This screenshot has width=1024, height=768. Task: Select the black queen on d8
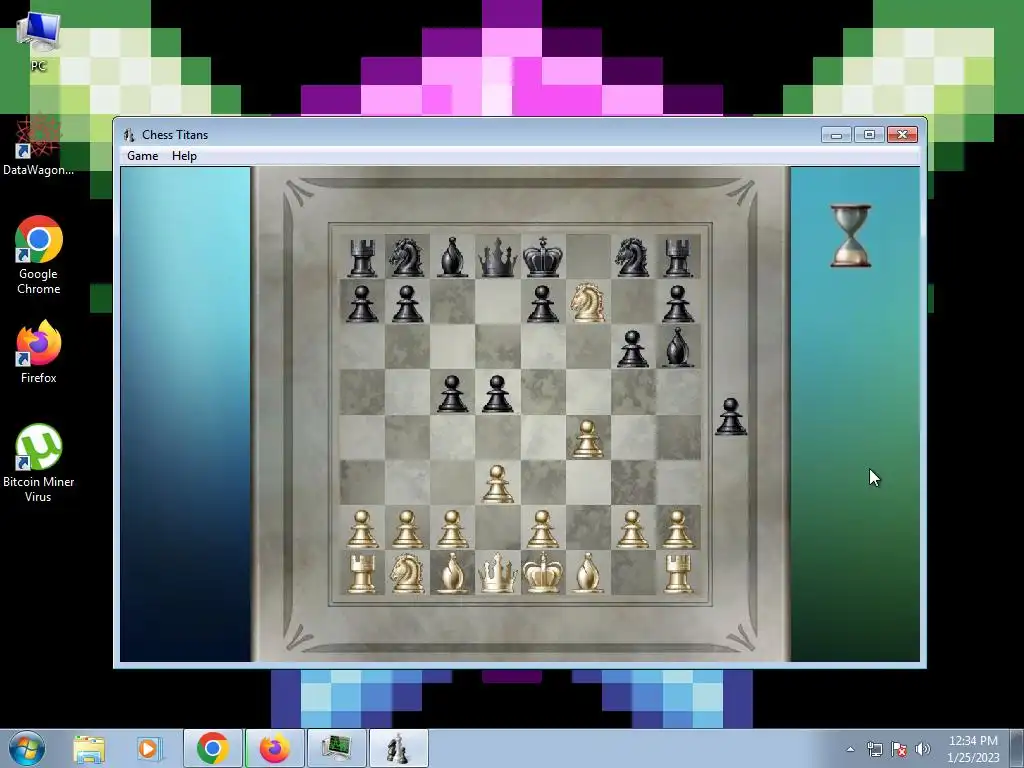click(498, 257)
